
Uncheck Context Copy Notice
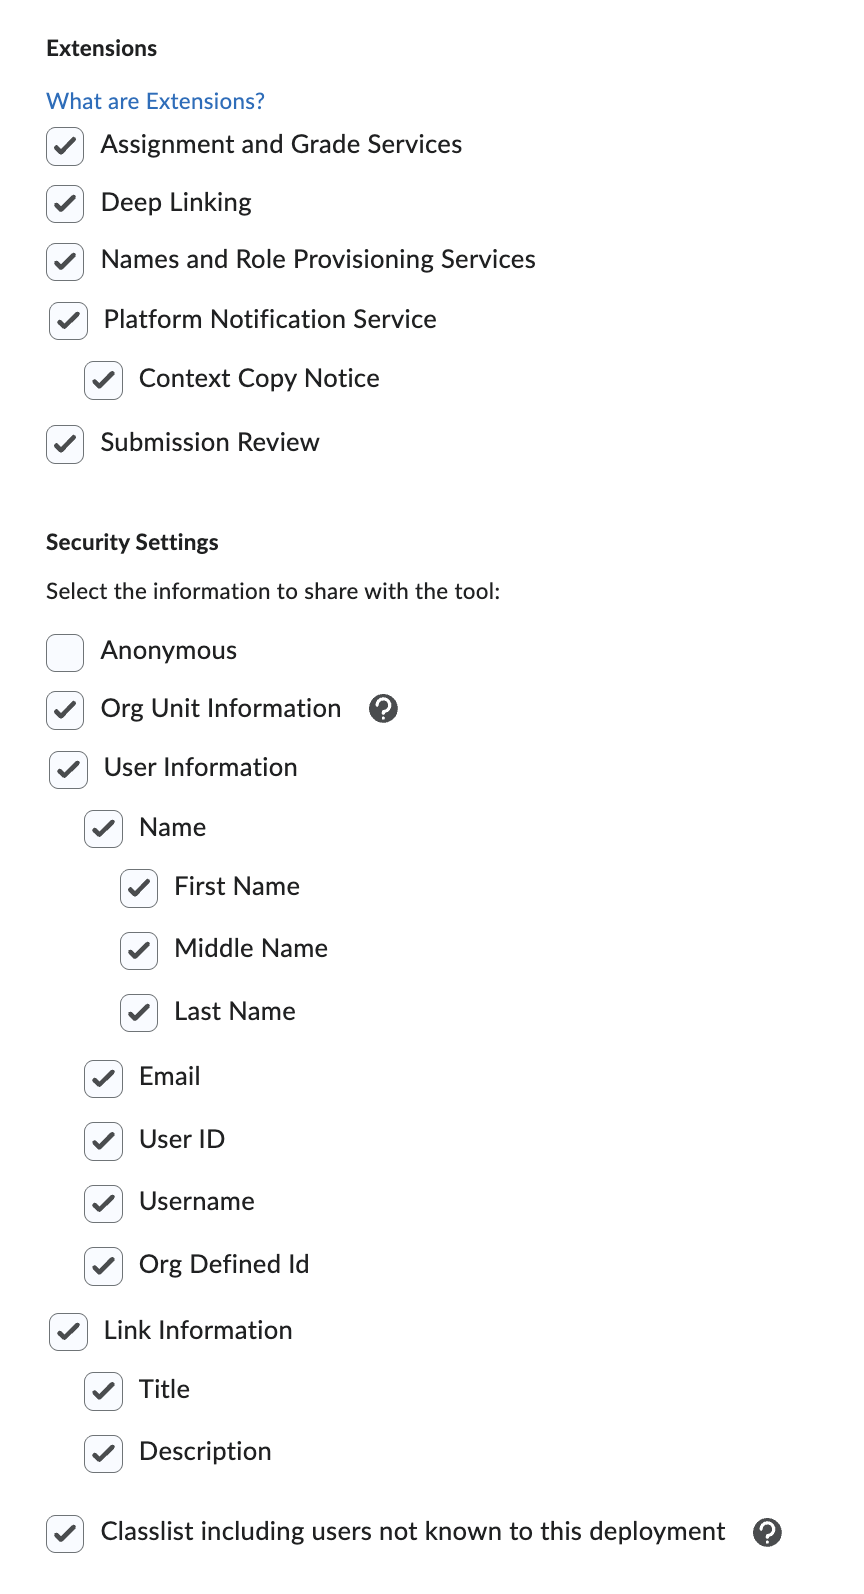coord(103,380)
